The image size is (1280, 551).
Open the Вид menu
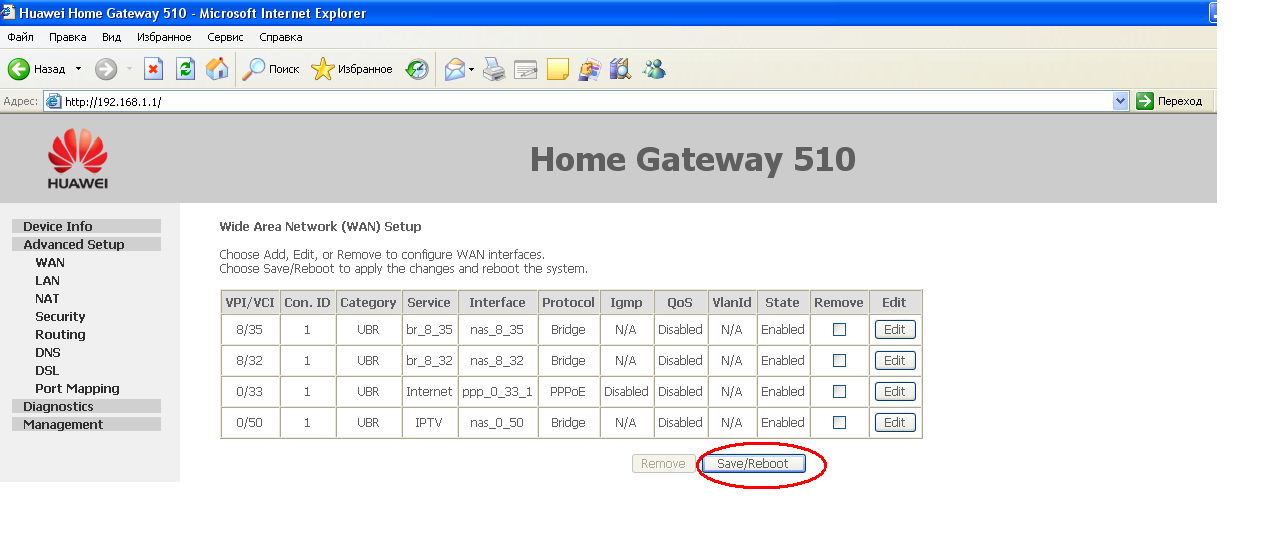point(111,37)
